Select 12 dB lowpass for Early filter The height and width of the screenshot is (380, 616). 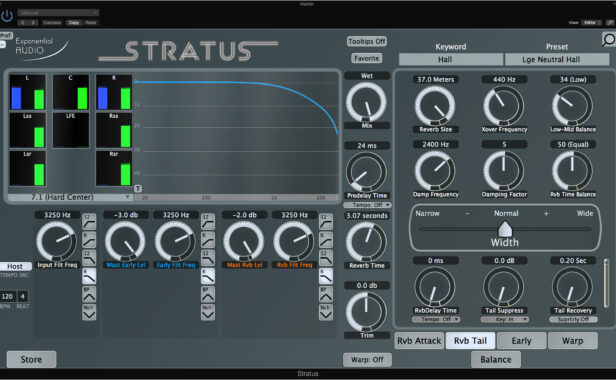[x=208, y=258]
